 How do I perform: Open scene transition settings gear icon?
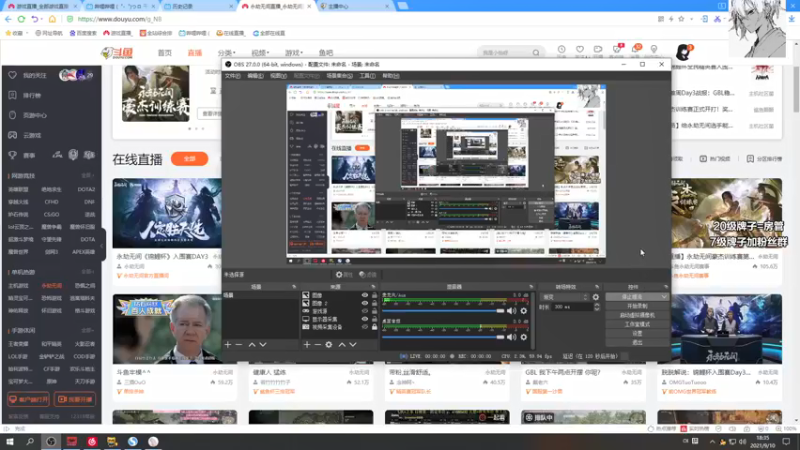coord(596,297)
